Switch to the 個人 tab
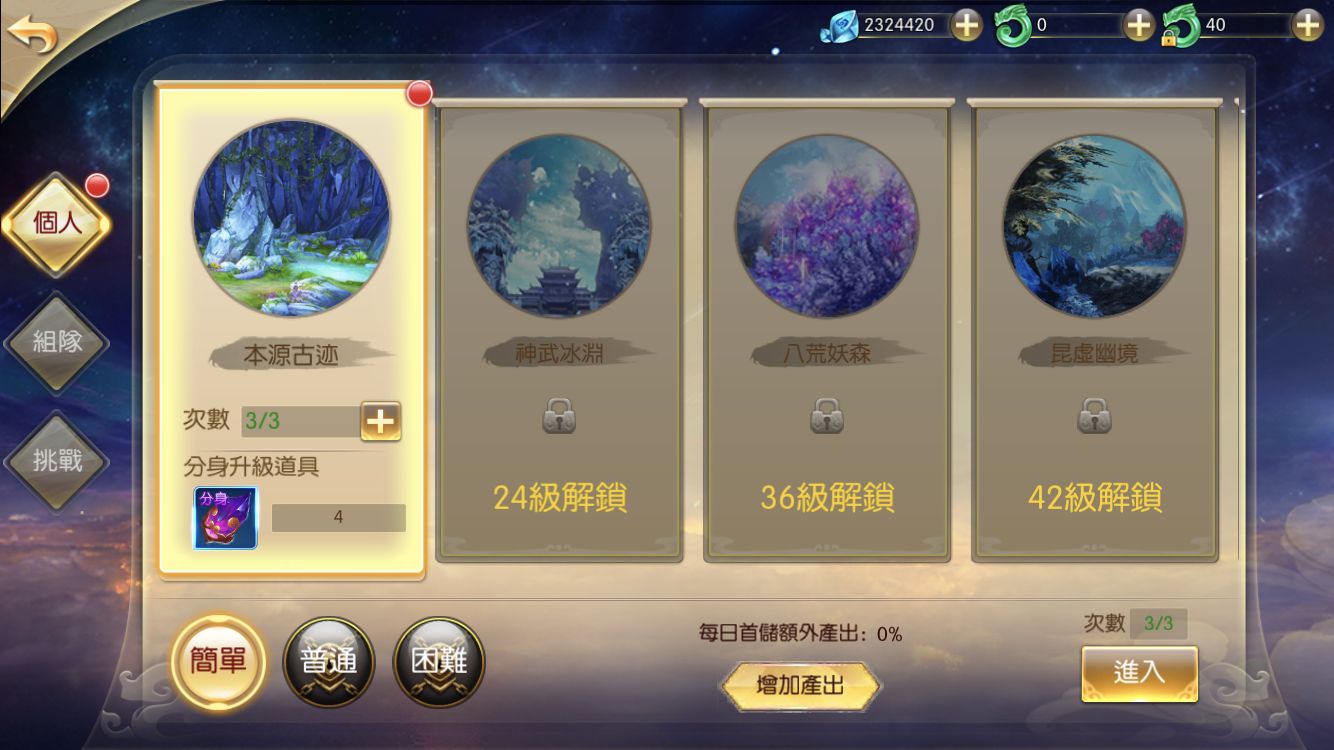Image resolution: width=1334 pixels, height=750 pixels. pyautogui.click(x=57, y=223)
